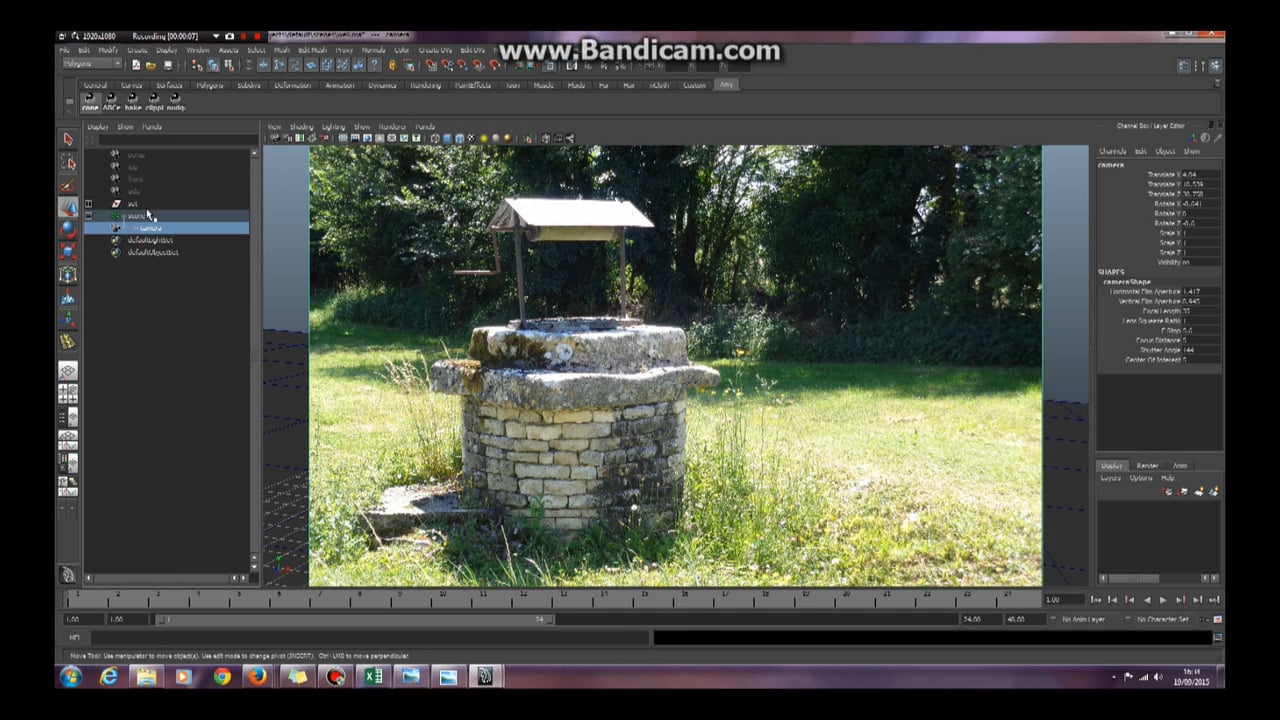1280x720 pixels.
Task: Choose the Scale tool cube icon
Action: point(68,251)
